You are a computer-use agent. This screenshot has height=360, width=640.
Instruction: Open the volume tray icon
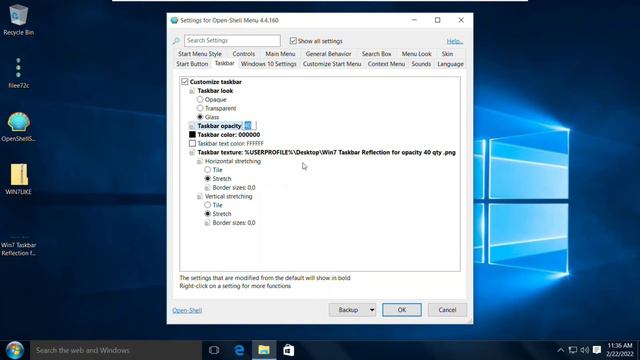pos(584,350)
